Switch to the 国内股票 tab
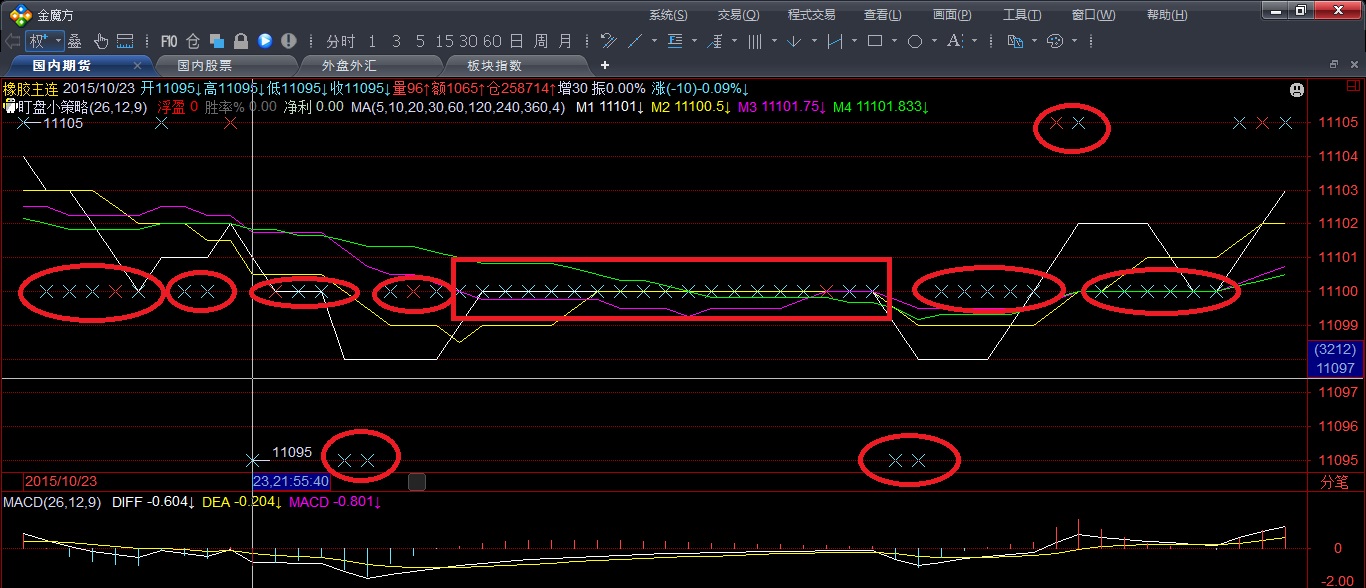 [204, 65]
